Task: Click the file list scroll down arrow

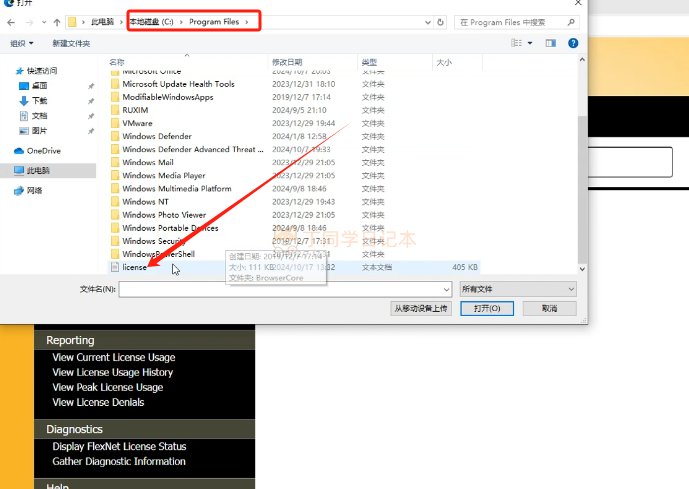Action: [582, 269]
